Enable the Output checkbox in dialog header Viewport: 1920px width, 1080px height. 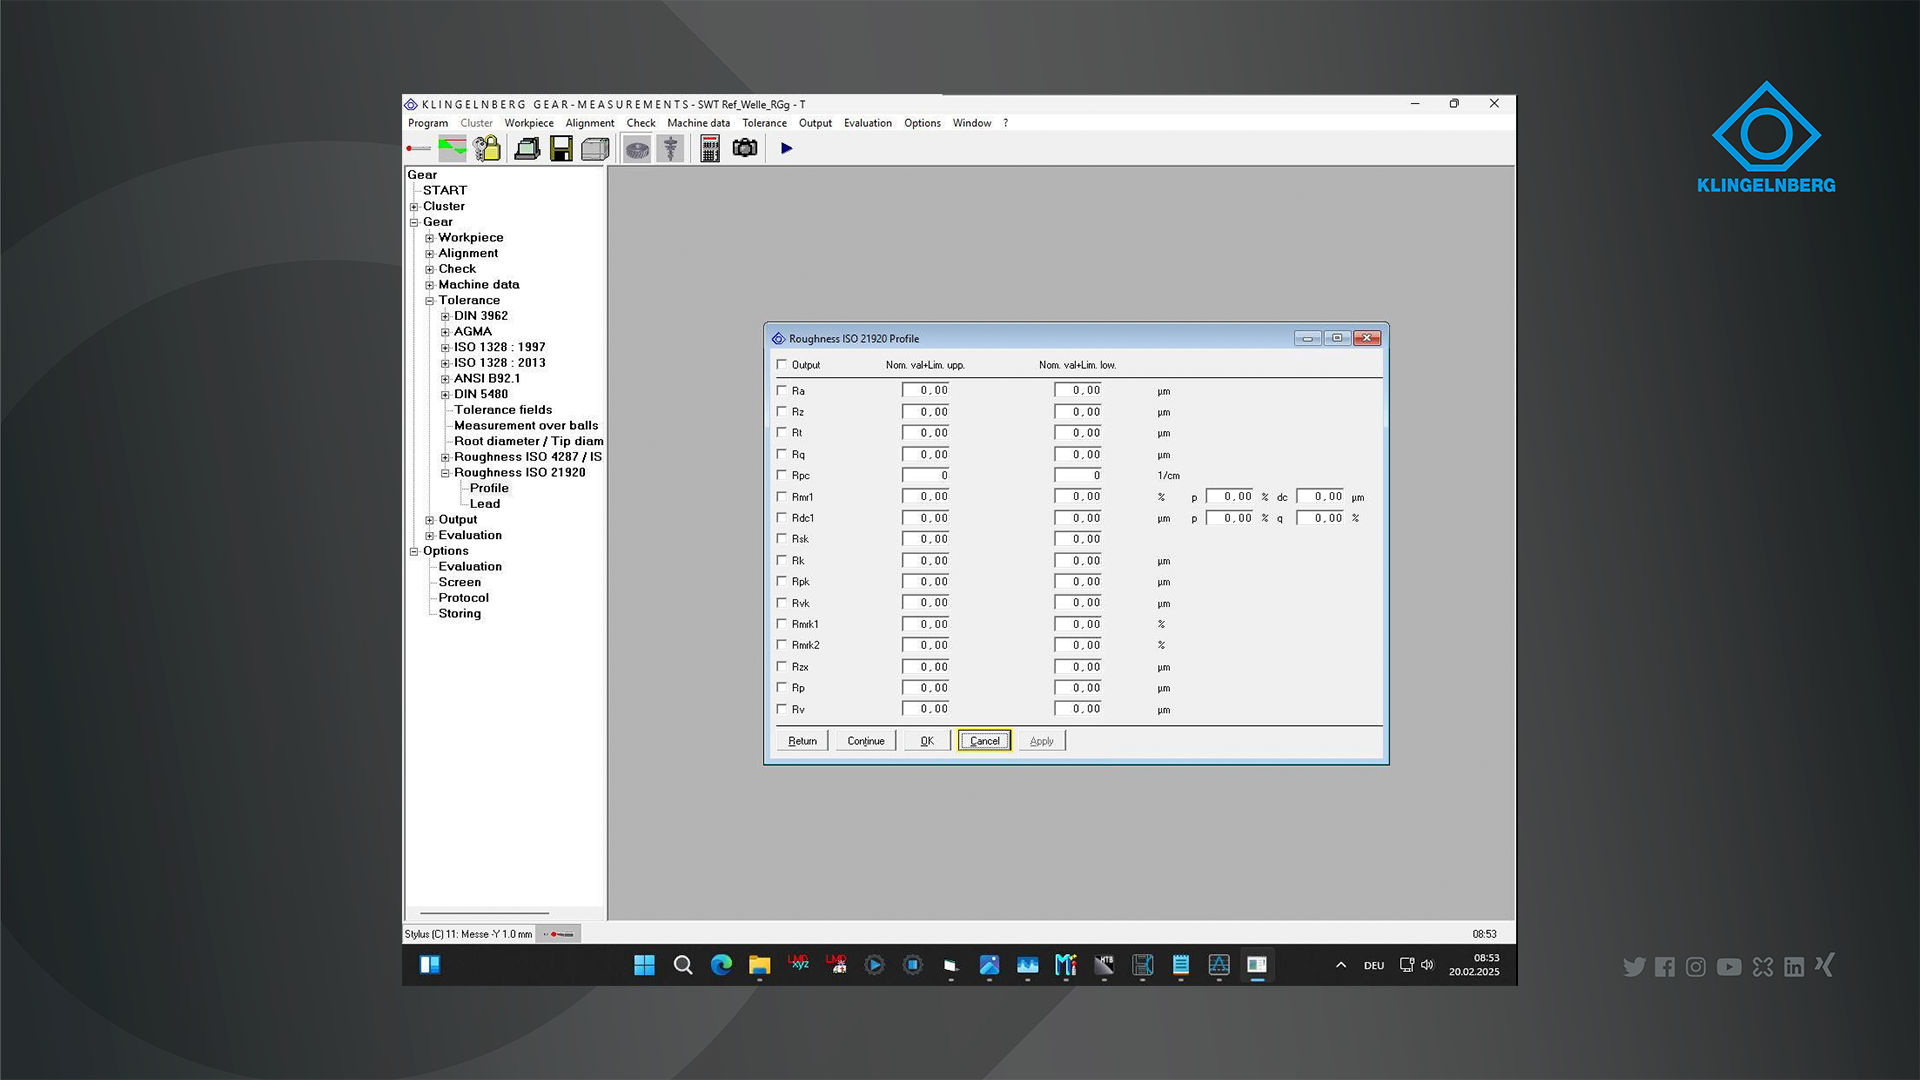782,365
